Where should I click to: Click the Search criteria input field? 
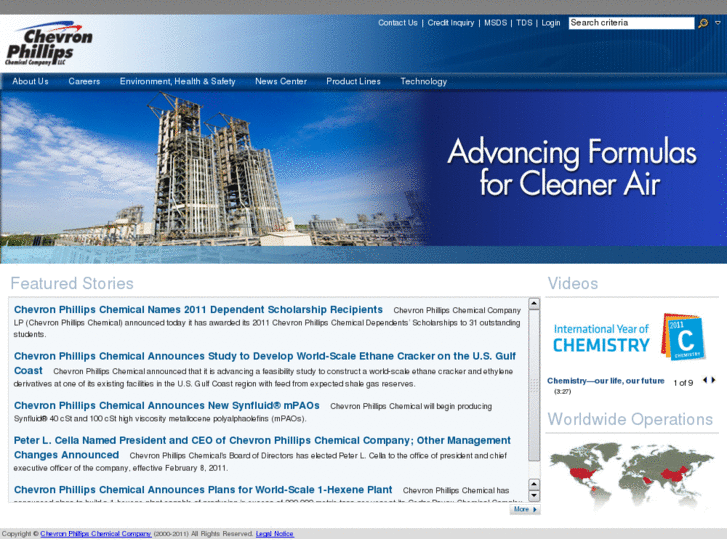(631, 23)
